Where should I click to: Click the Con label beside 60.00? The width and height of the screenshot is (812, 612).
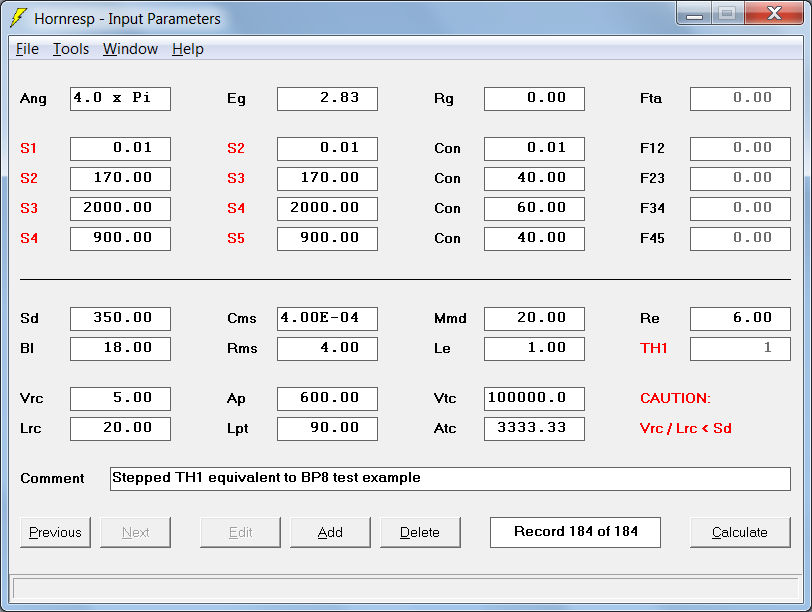pyautogui.click(x=447, y=209)
